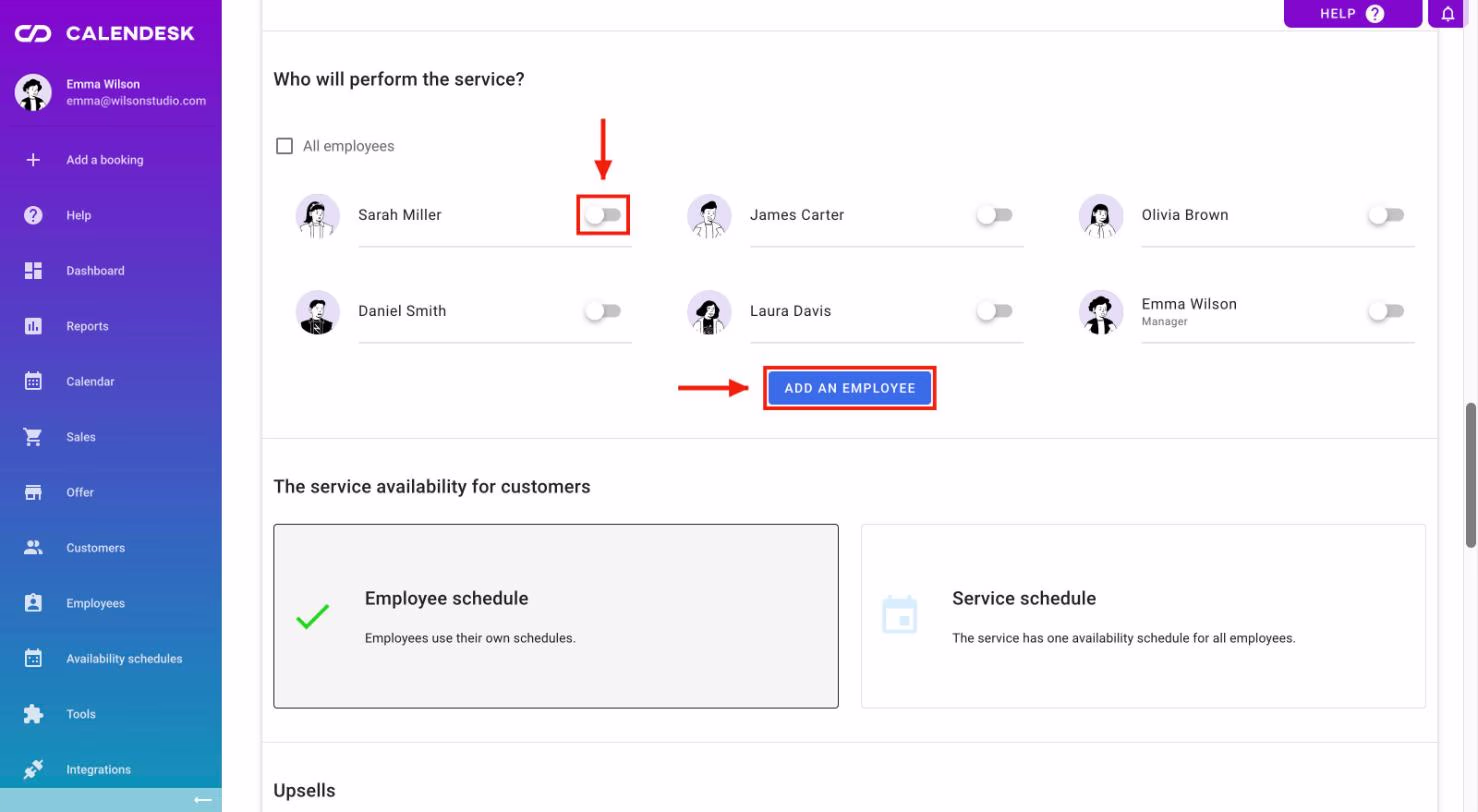1478x812 pixels.
Task: Enable the Emma Wilson Manager toggle
Action: point(1386,311)
